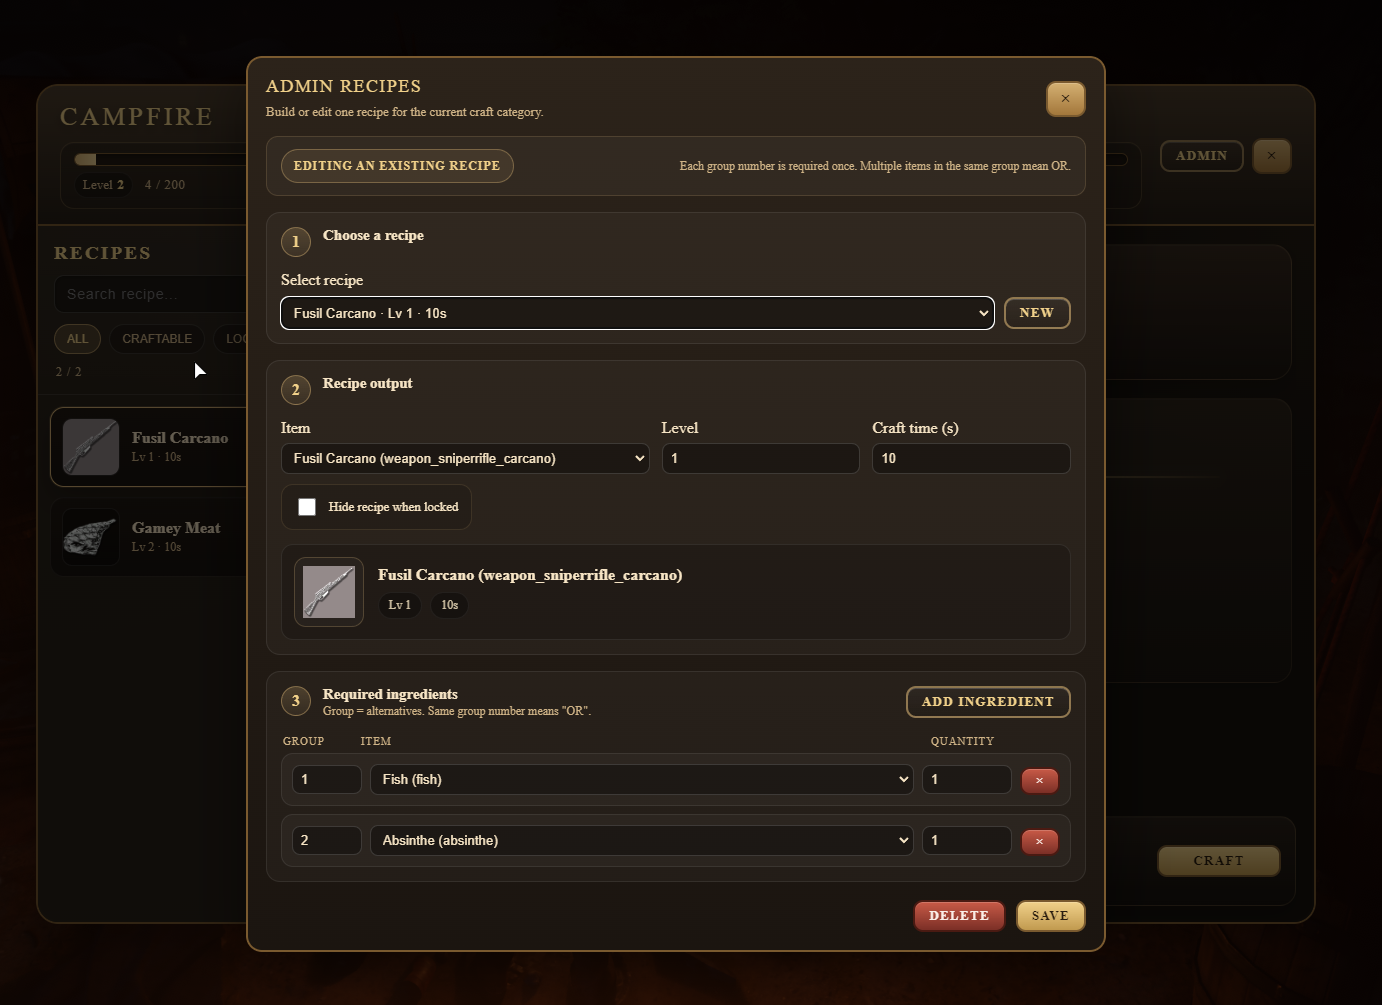Click the Campfire level progress bar
The height and width of the screenshot is (1005, 1382).
160,159
